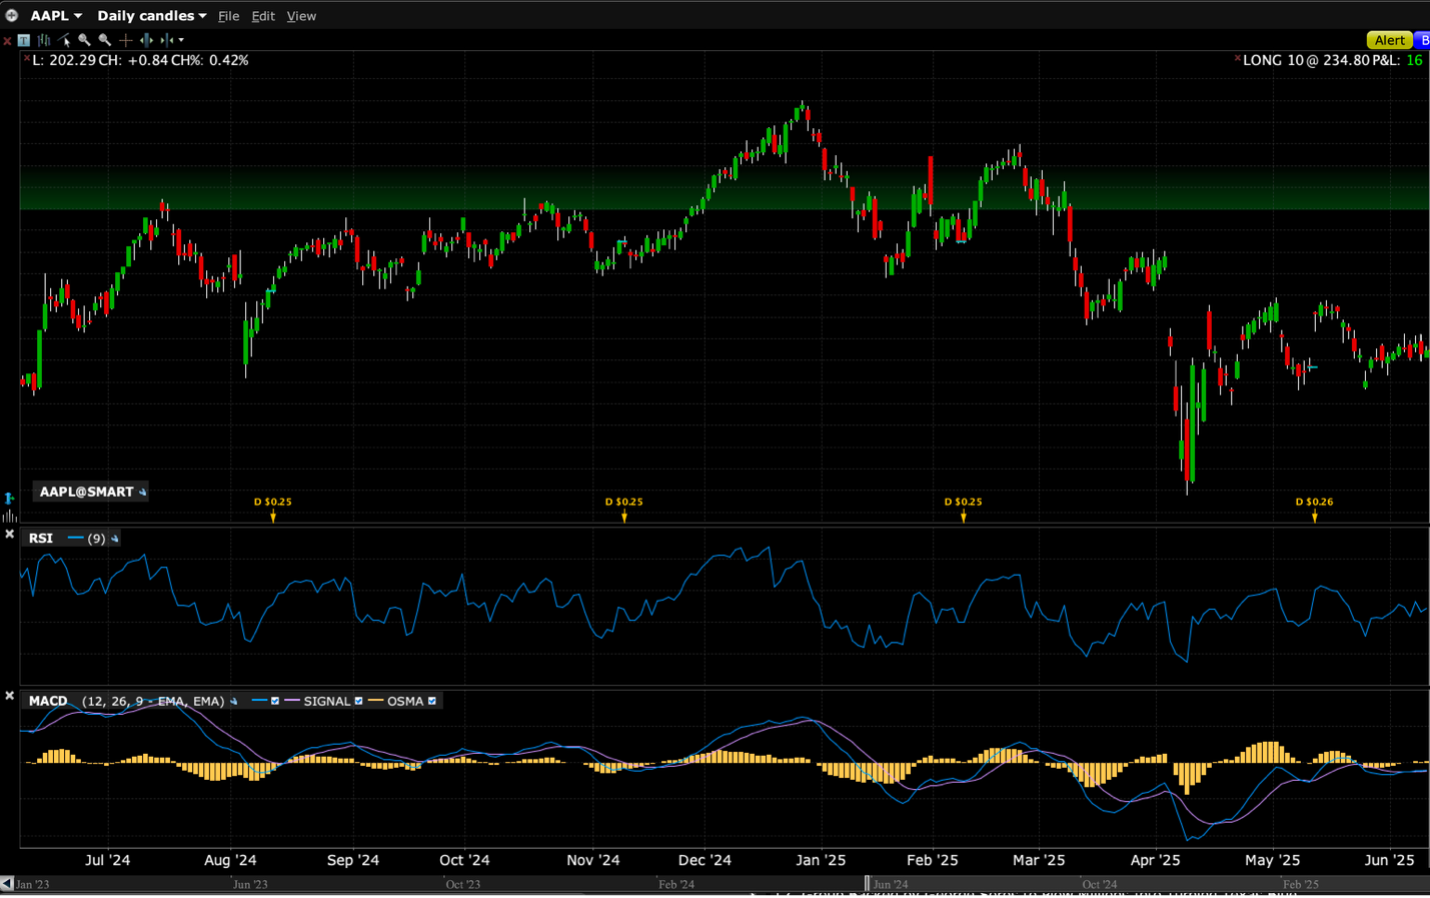Open the File menu
This screenshot has height=898, width=1430.
pos(228,16)
